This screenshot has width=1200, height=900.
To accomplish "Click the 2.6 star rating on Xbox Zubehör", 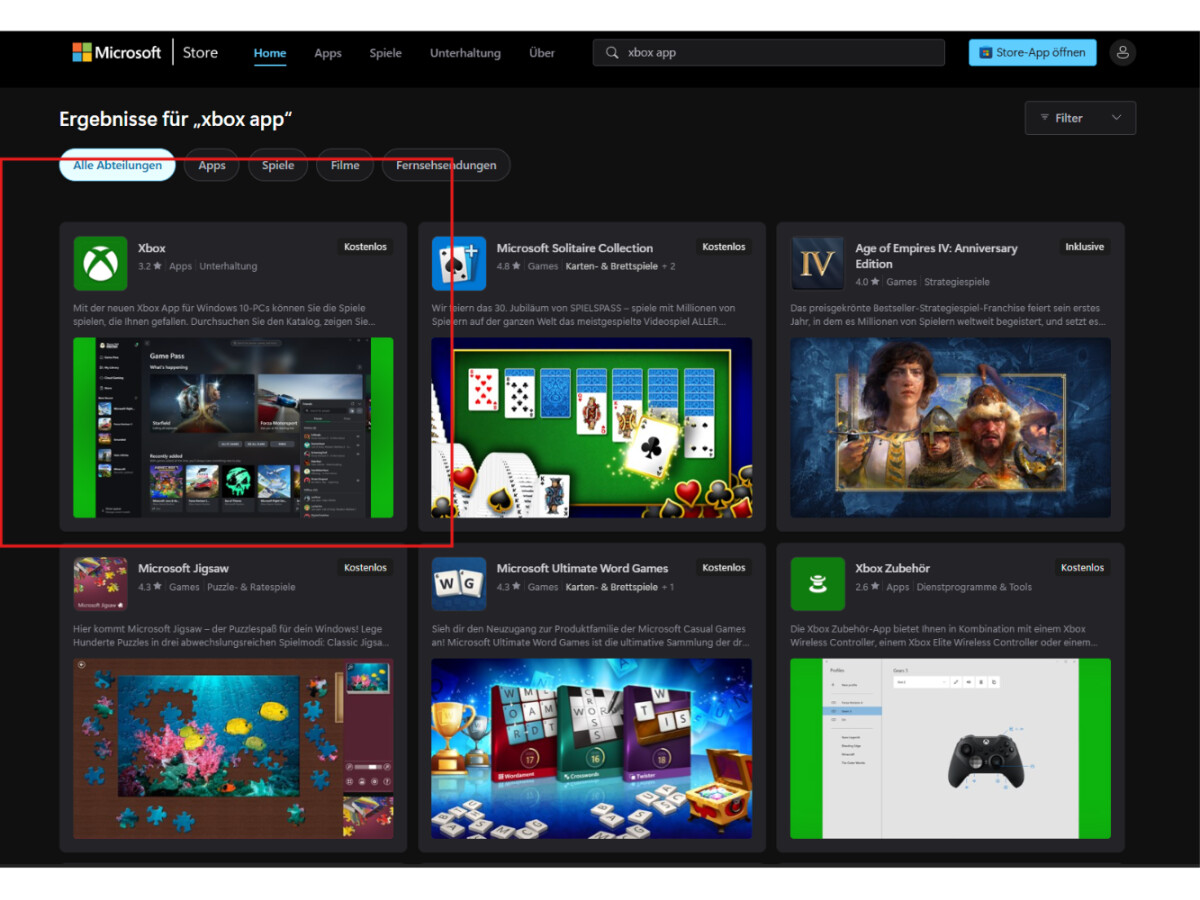I will click(867, 587).
